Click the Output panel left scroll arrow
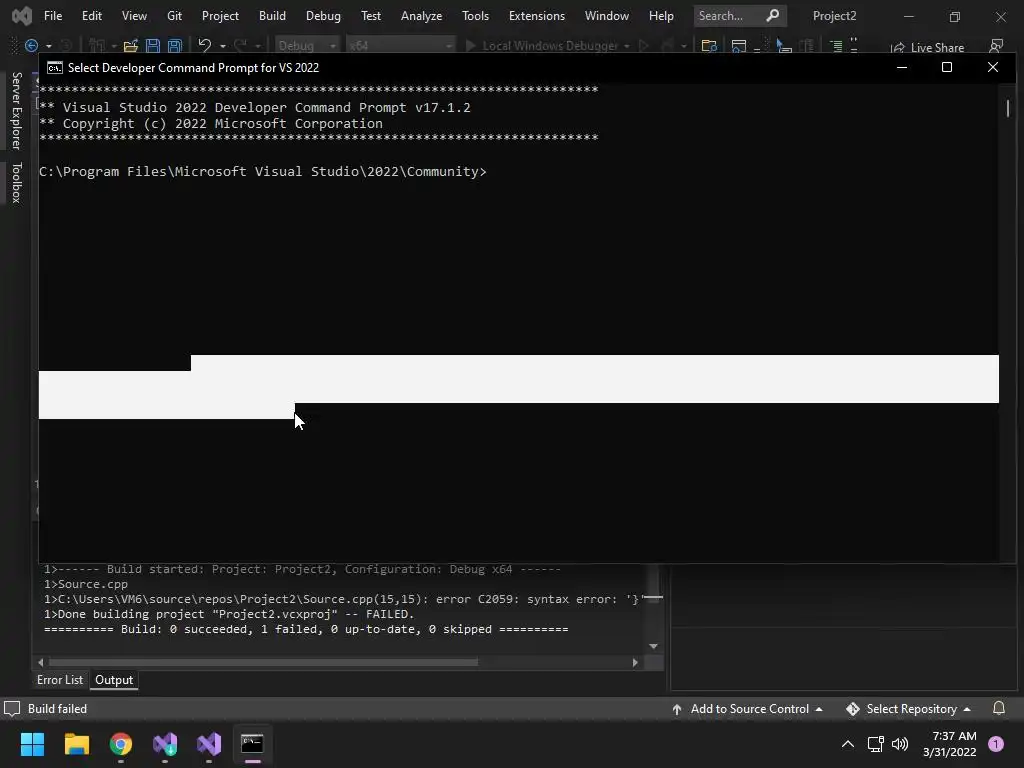The height and width of the screenshot is (768, 1024). pyautogui.click(x=40, y=662)
